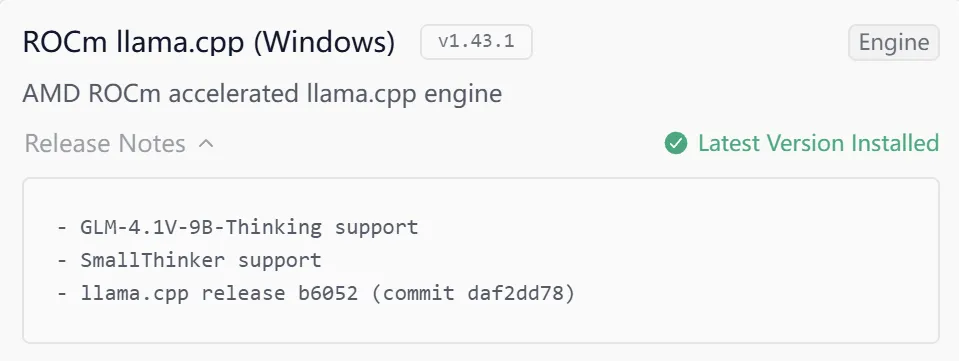Select the GLM-4.1V-9B-Thinking support note line

pos(238,228)
